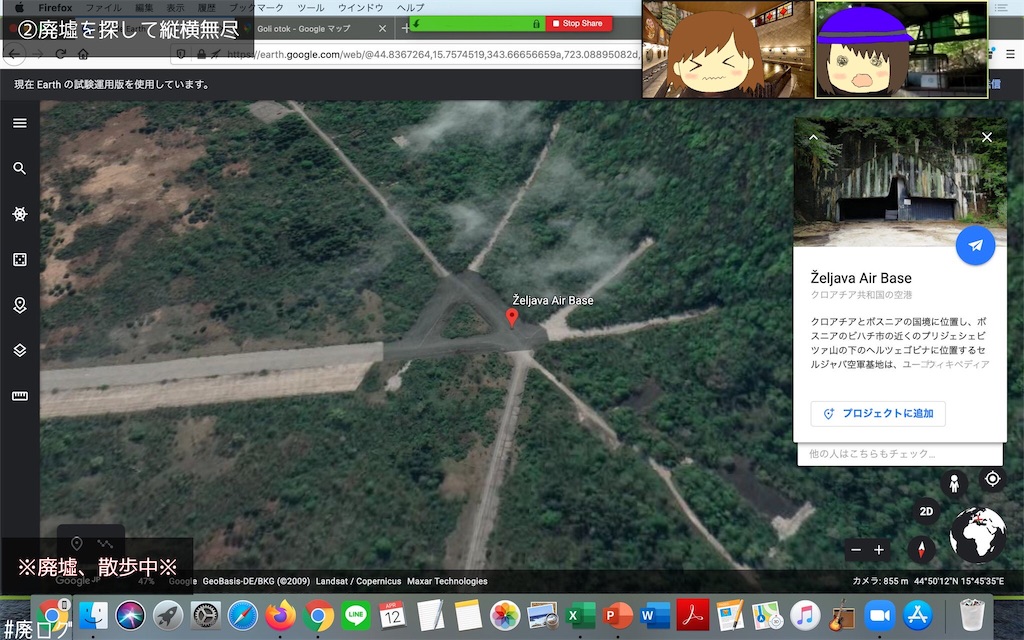Switch to Goli otok Google Maps tab
This screenshot has width=1024, height=640.
coord(304,29)
